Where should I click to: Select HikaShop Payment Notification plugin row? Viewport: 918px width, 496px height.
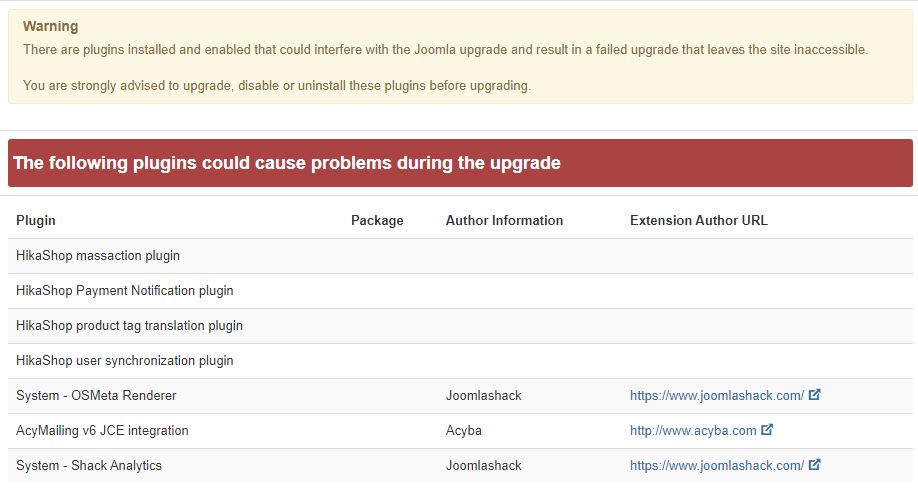pos(125,291)
